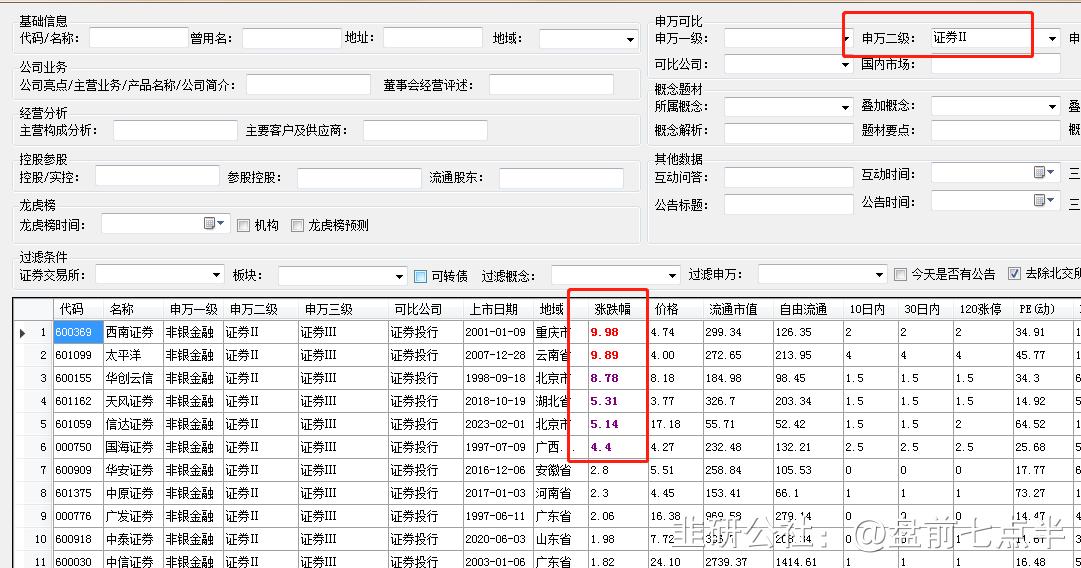This screenshot has width=1081, height=568.
Task: Select stock code 601162 cell
Action: point(78,401)
